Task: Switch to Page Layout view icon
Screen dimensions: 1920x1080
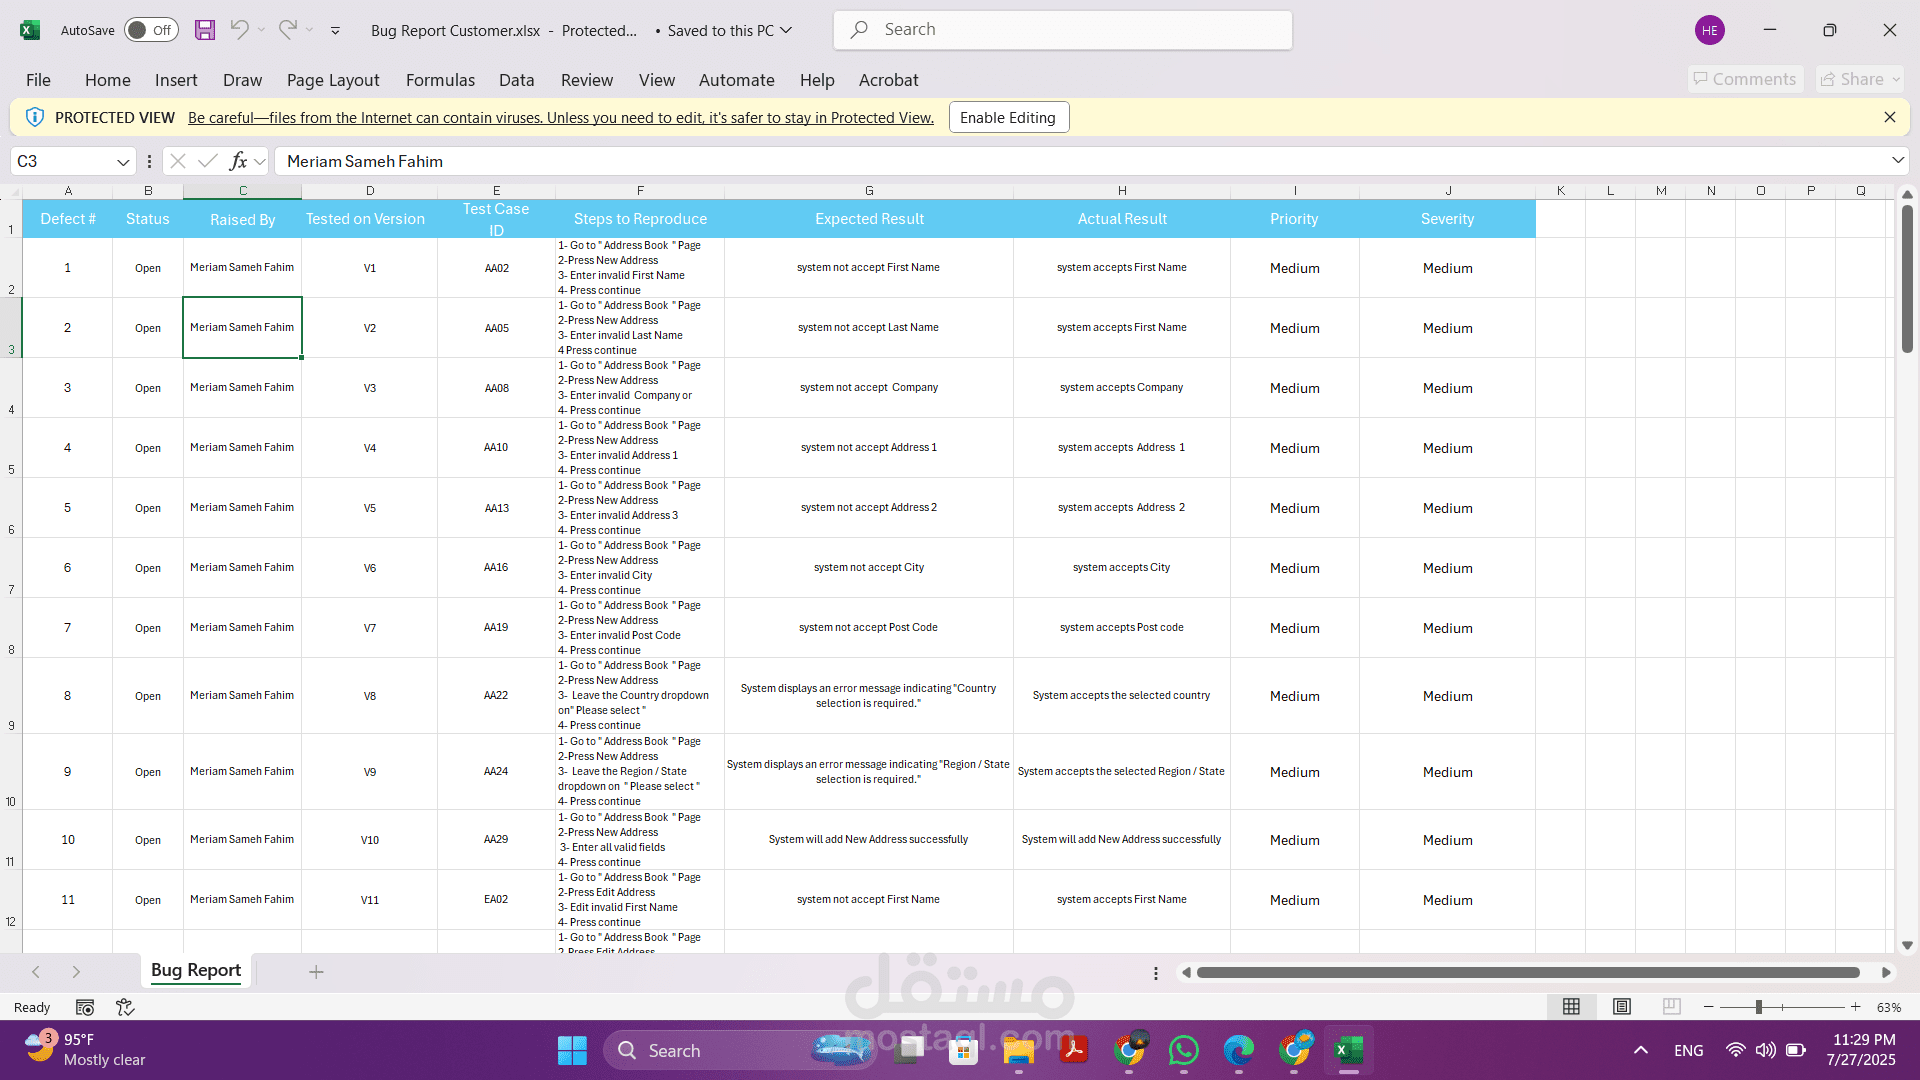Action: click(1622, 1007)
